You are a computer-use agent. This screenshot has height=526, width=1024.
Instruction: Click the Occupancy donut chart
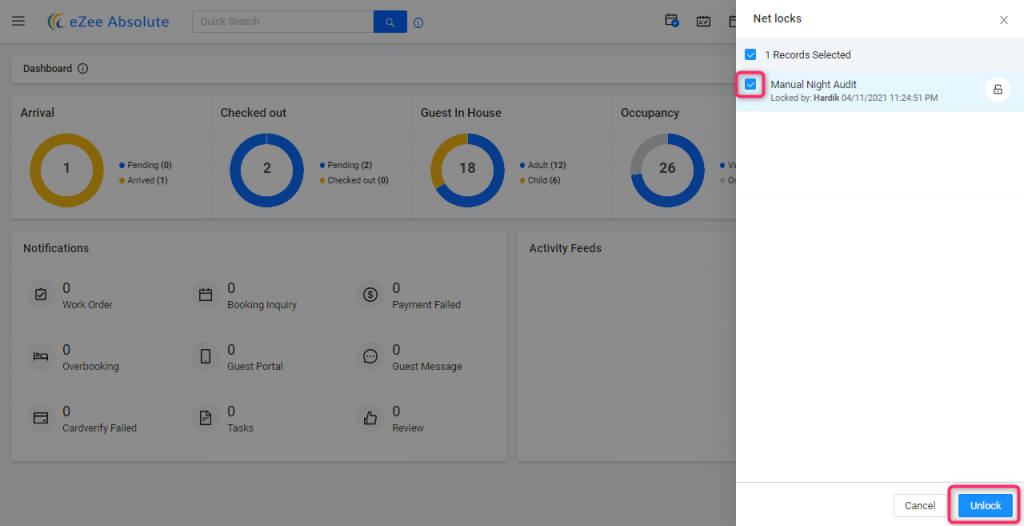pyautogui.click(x=667, y=171)
